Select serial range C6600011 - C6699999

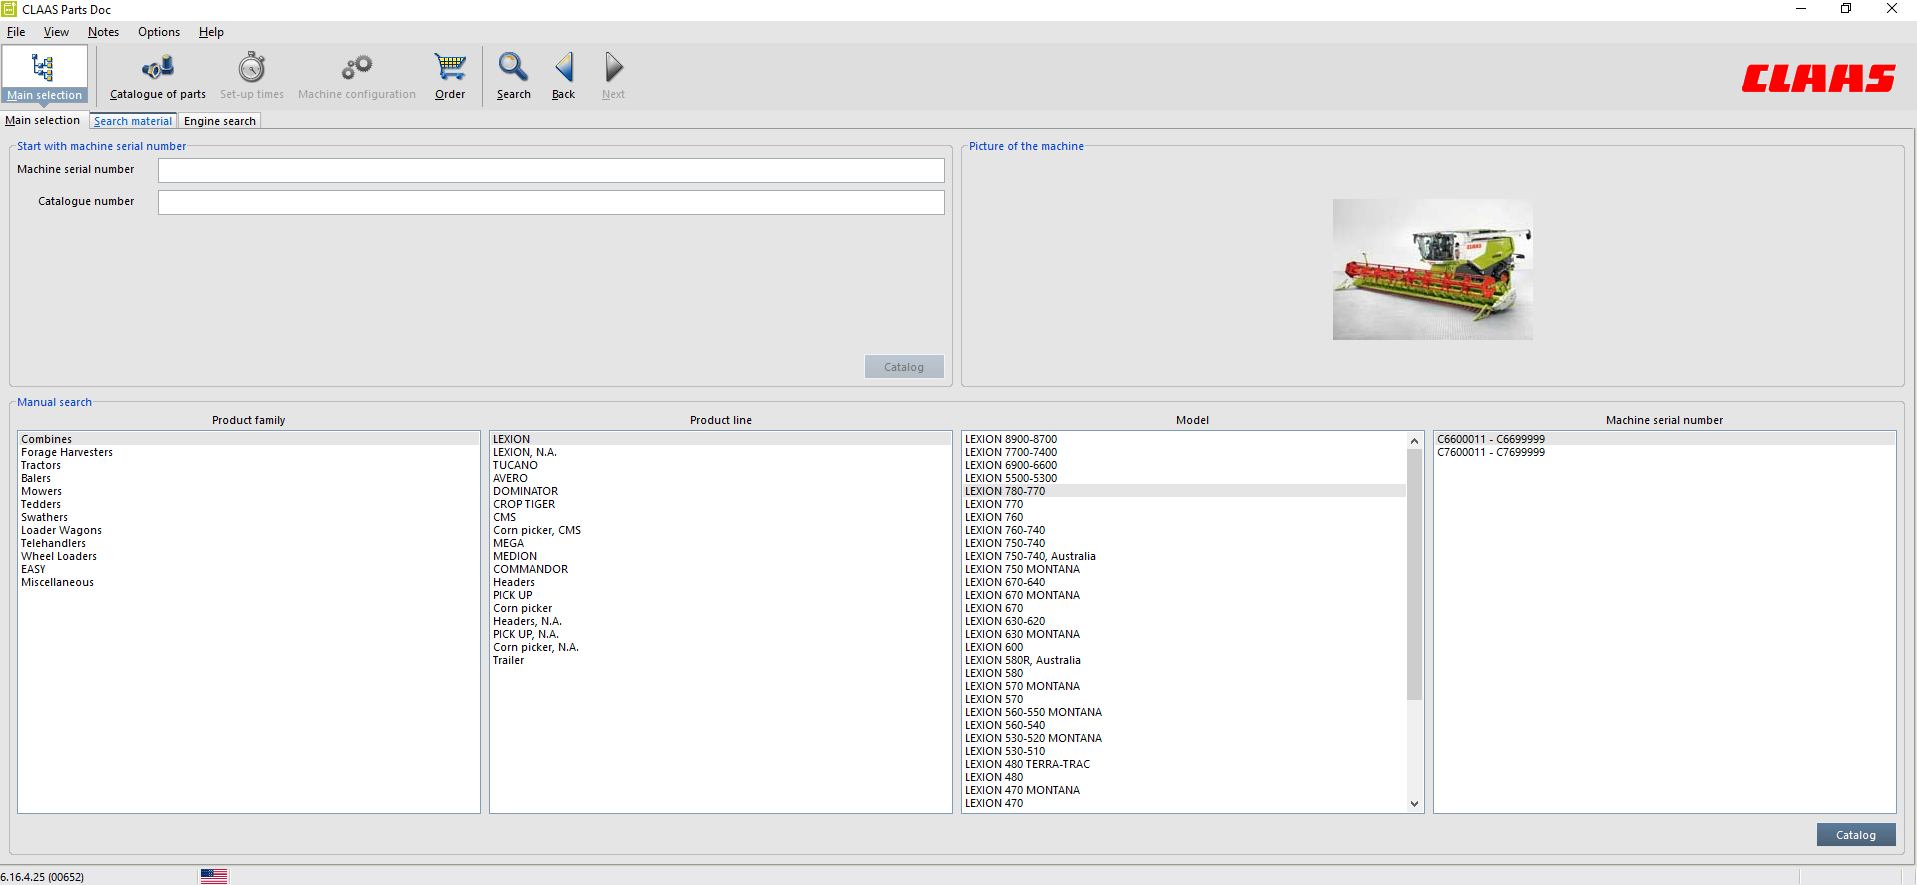1664,439
